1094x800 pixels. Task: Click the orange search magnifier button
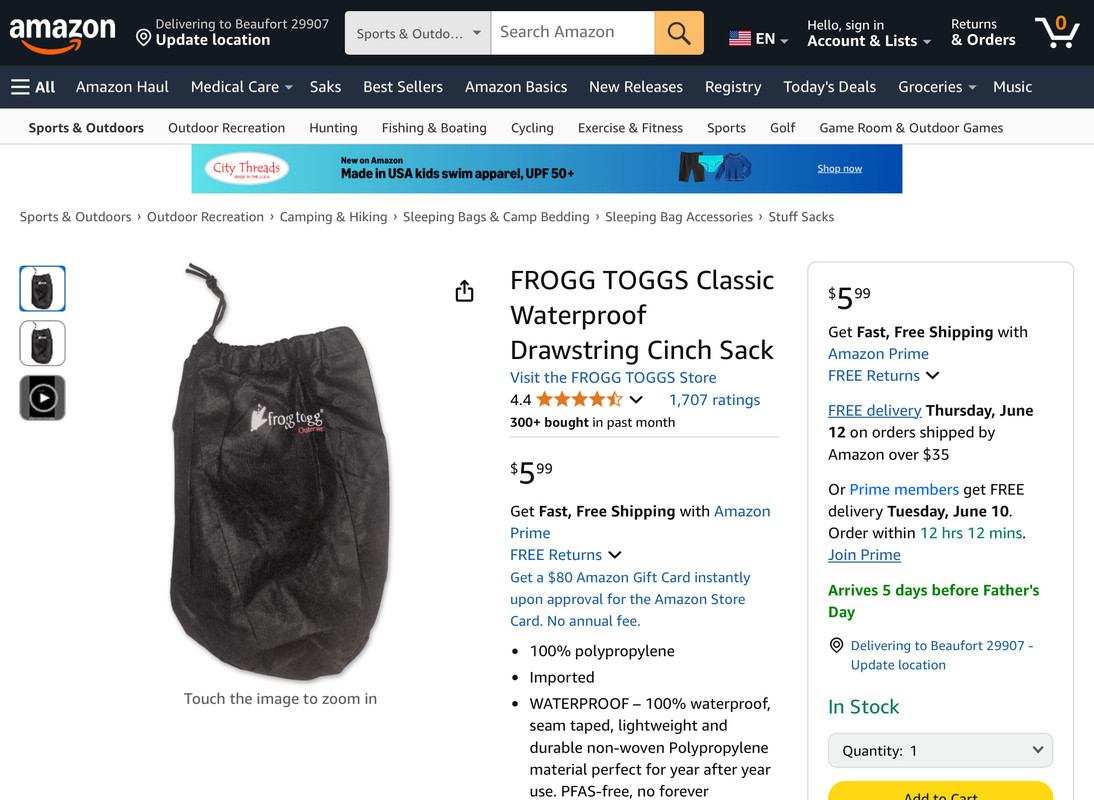(x=679, y=33)
